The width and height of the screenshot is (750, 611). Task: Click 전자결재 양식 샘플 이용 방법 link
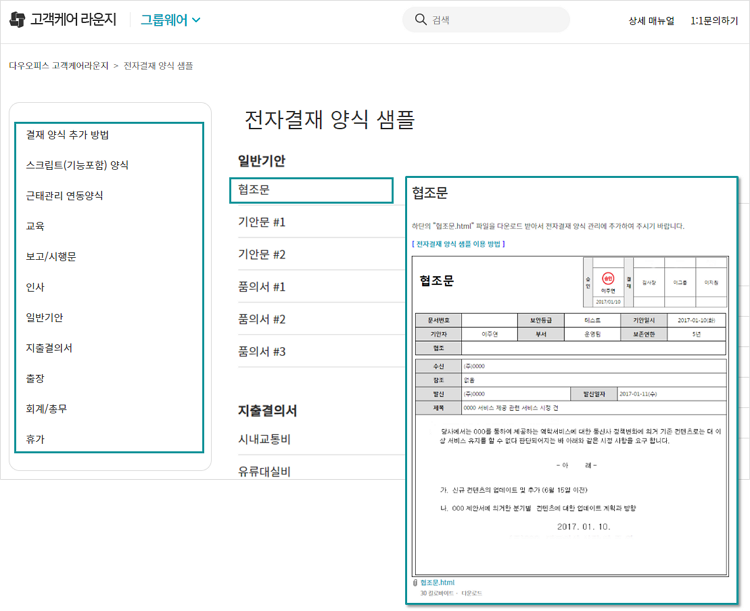coord(459,244)
